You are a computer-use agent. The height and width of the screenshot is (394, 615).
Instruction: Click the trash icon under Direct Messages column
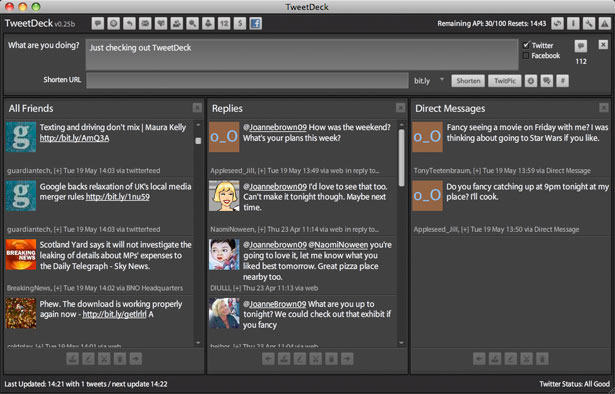[542, 358]
